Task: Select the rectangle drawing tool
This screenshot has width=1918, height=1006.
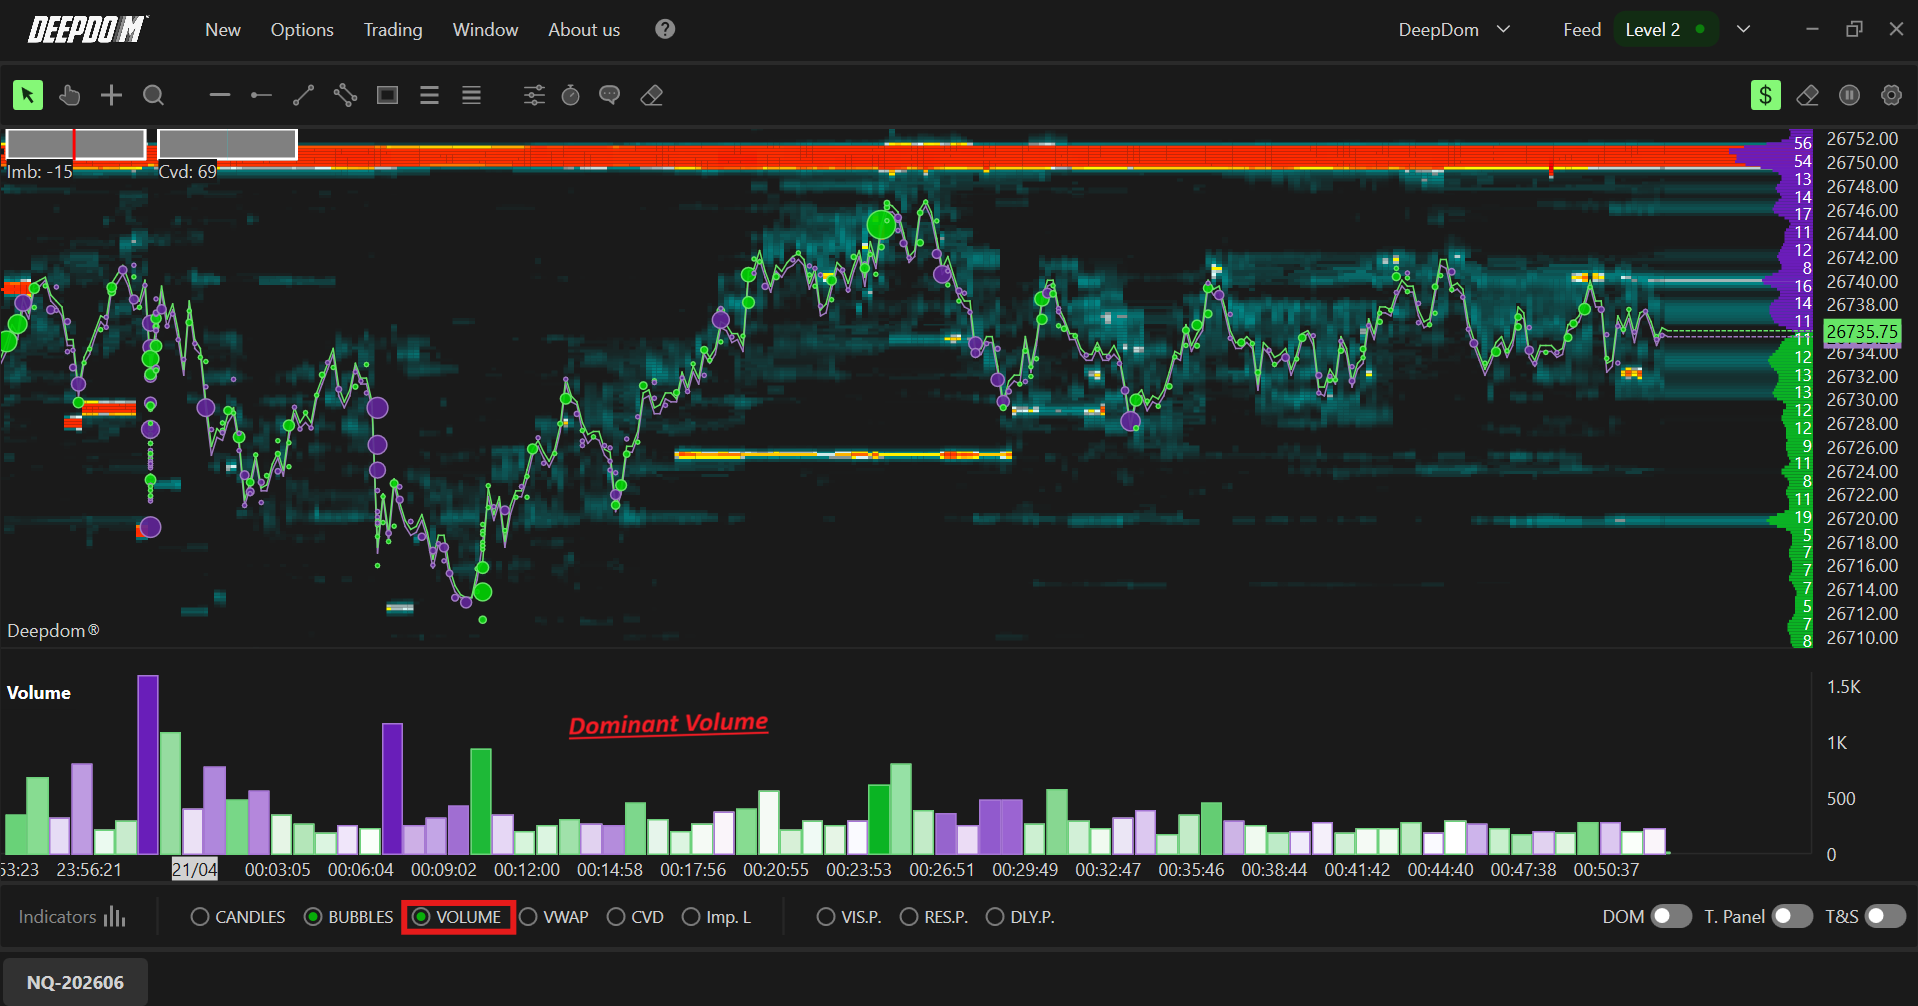Action: tap(387, 95)
